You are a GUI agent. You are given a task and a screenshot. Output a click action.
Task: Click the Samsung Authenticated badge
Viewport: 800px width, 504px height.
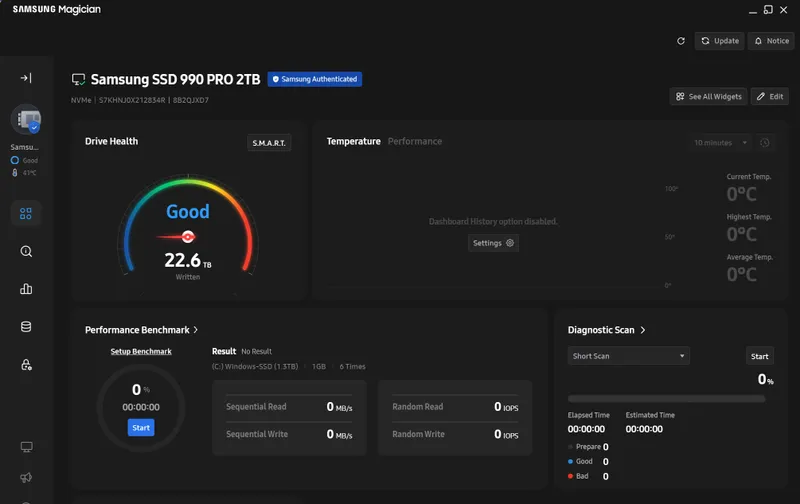coord(315,79)
